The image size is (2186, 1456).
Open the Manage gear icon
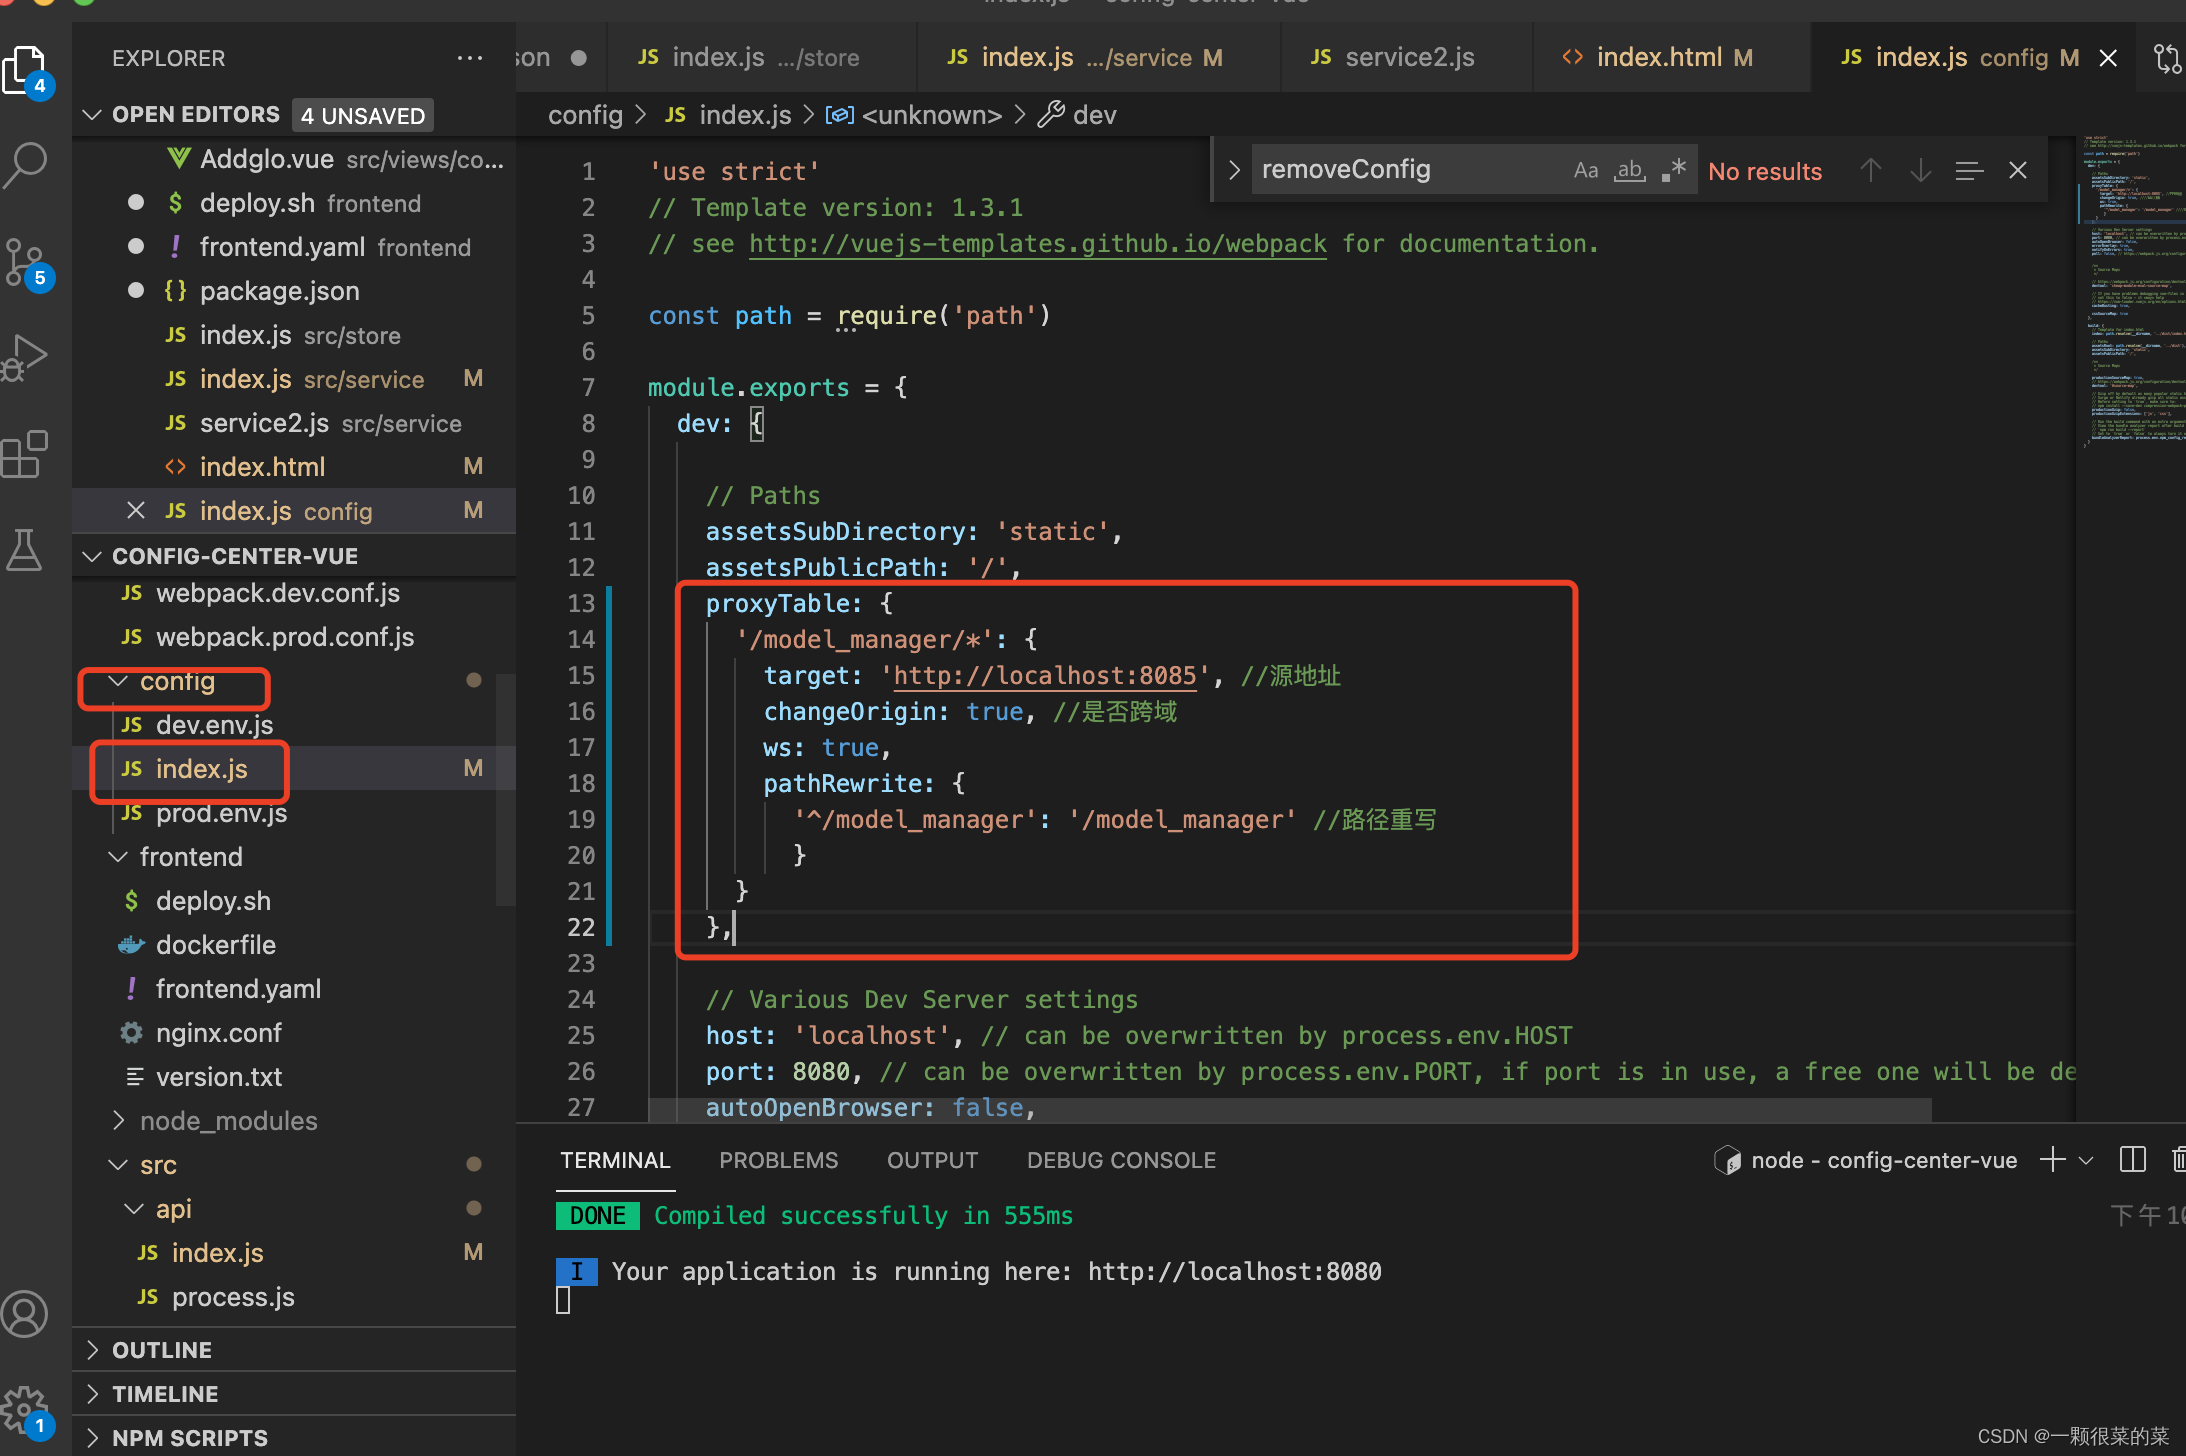point(26,1410)
